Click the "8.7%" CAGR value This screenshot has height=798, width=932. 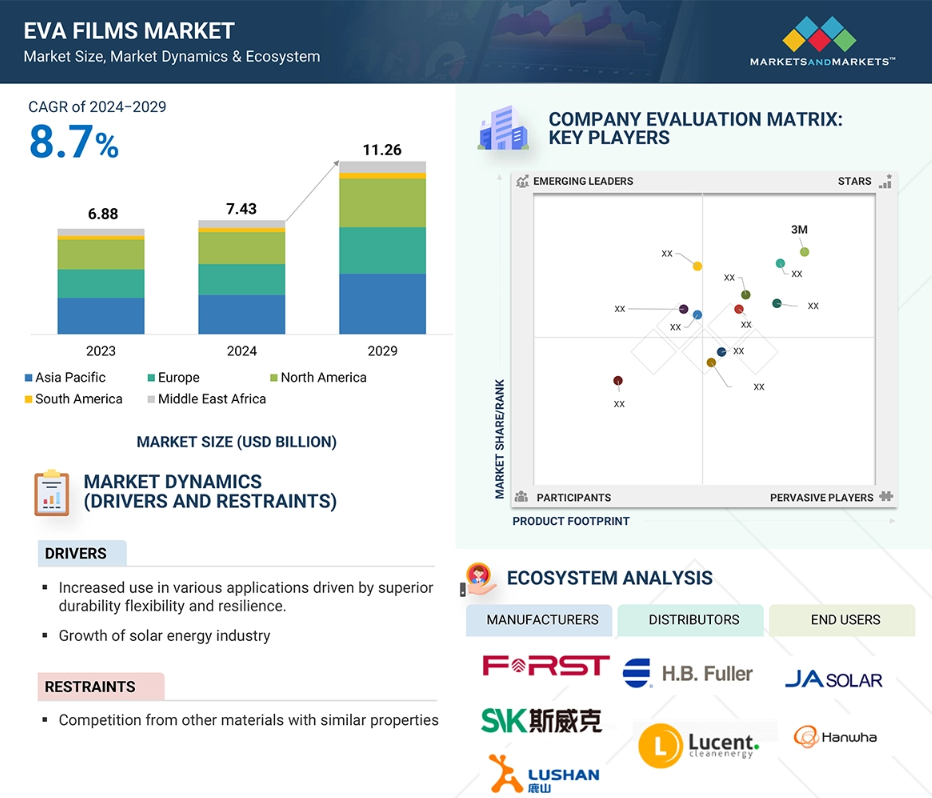74,142
